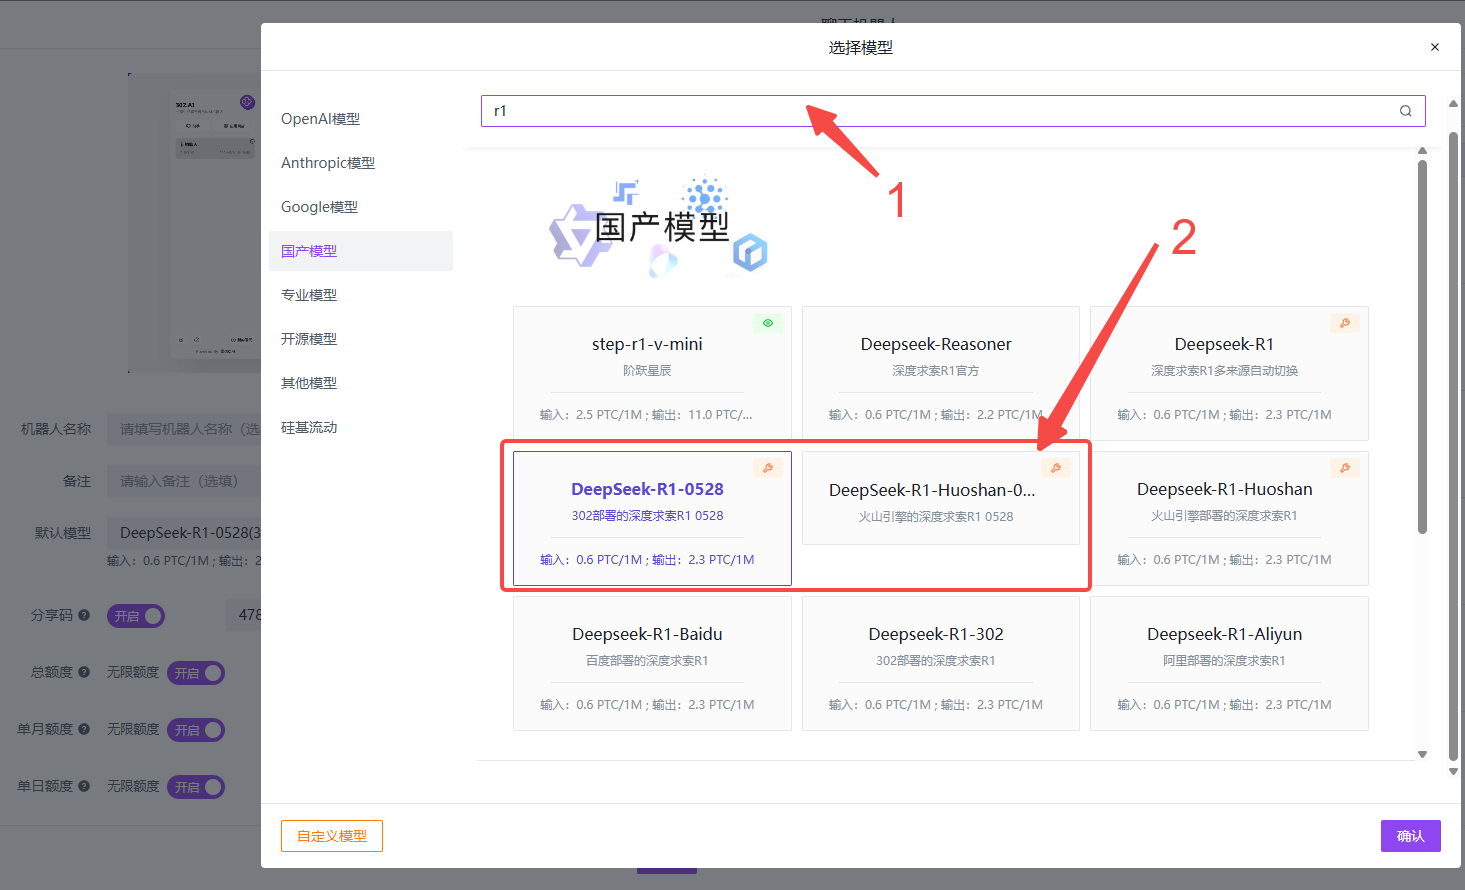The image size is (1465, 890).
Task: Click the tool icon on Deepseek-R1-Huoshan card
Action: 1345,468
